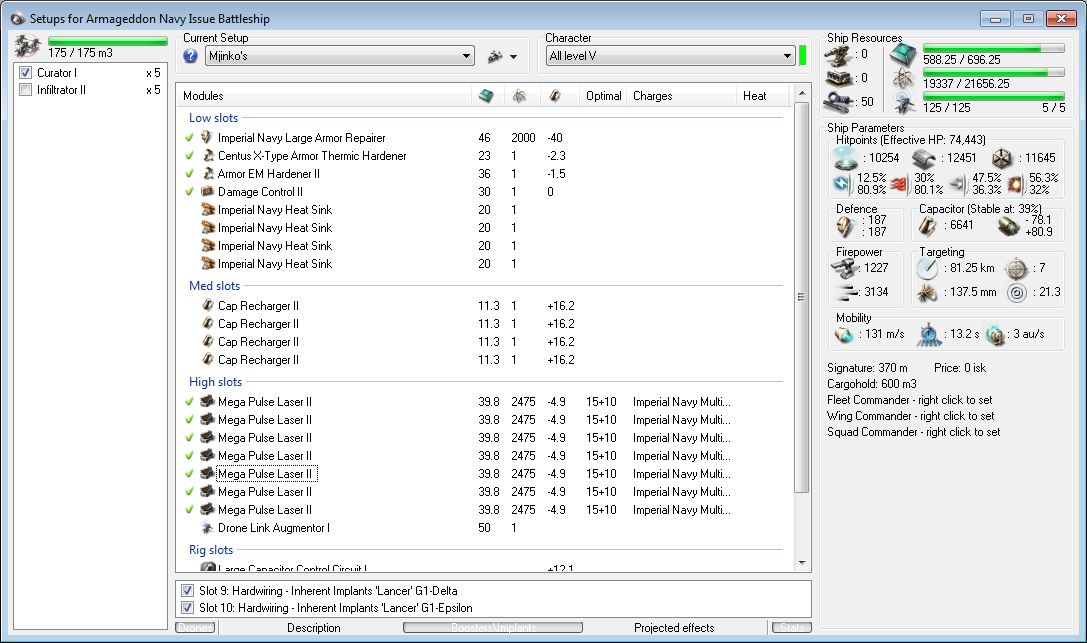This screenshot has width=1087, height=643.
Task: Click the calibration icon showing 50
Action: [838, 102]
